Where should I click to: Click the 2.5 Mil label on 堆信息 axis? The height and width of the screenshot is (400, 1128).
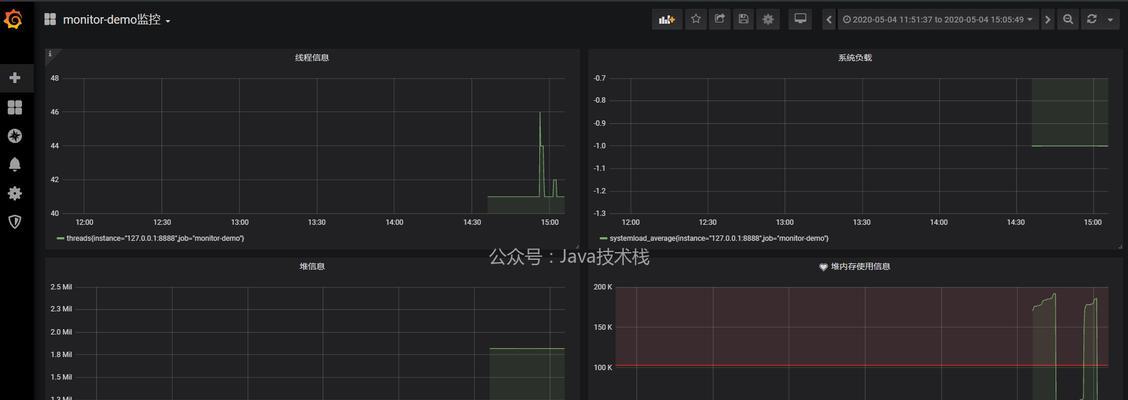(x=61, y=287)
